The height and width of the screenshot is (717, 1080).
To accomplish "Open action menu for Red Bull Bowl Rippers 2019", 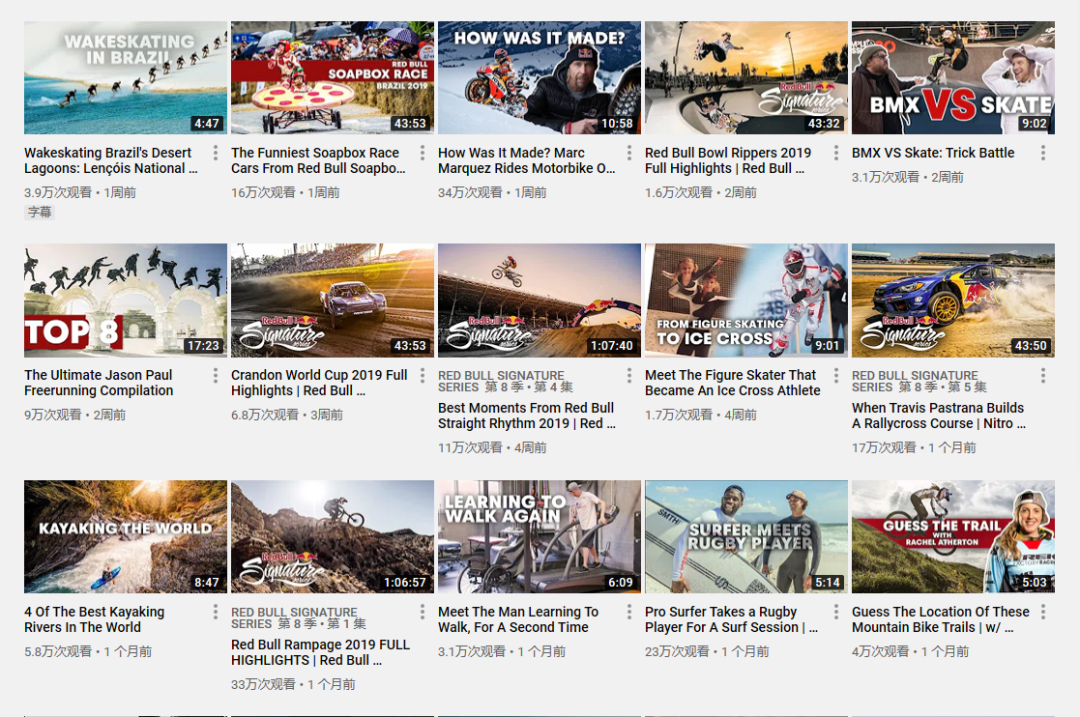I will 836,153.
